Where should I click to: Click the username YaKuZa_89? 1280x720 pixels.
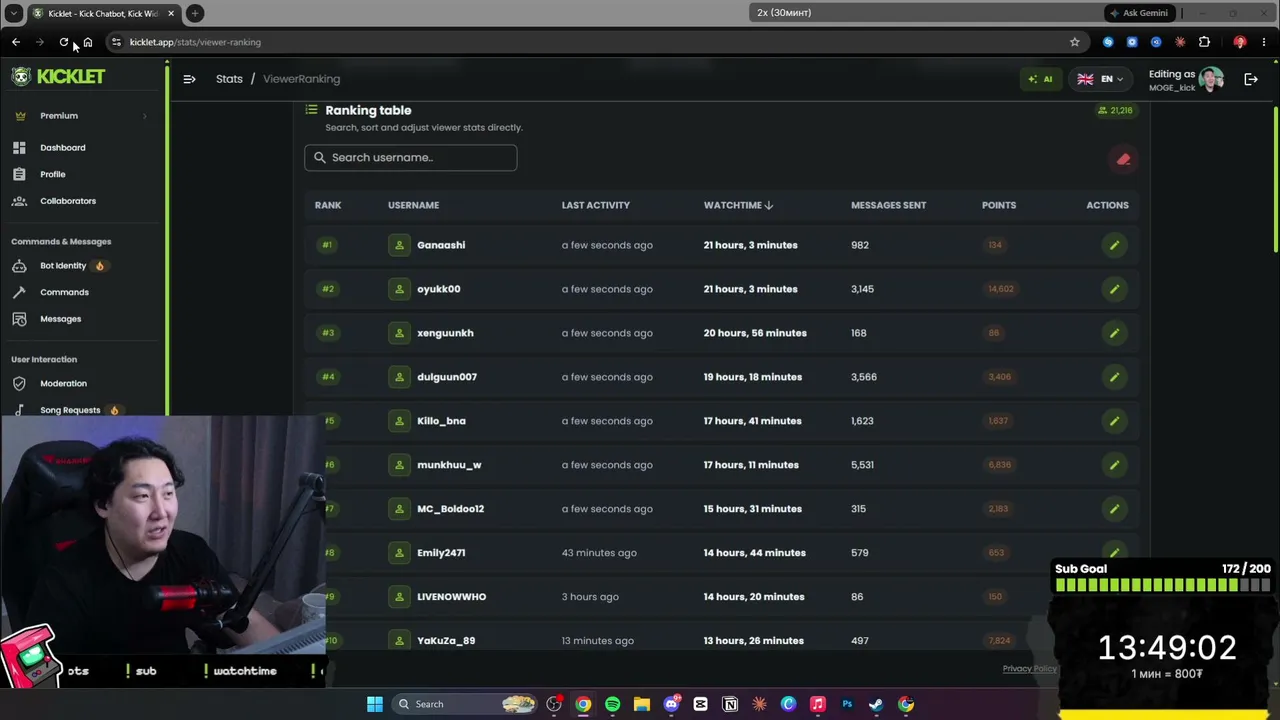pos(446,641)
